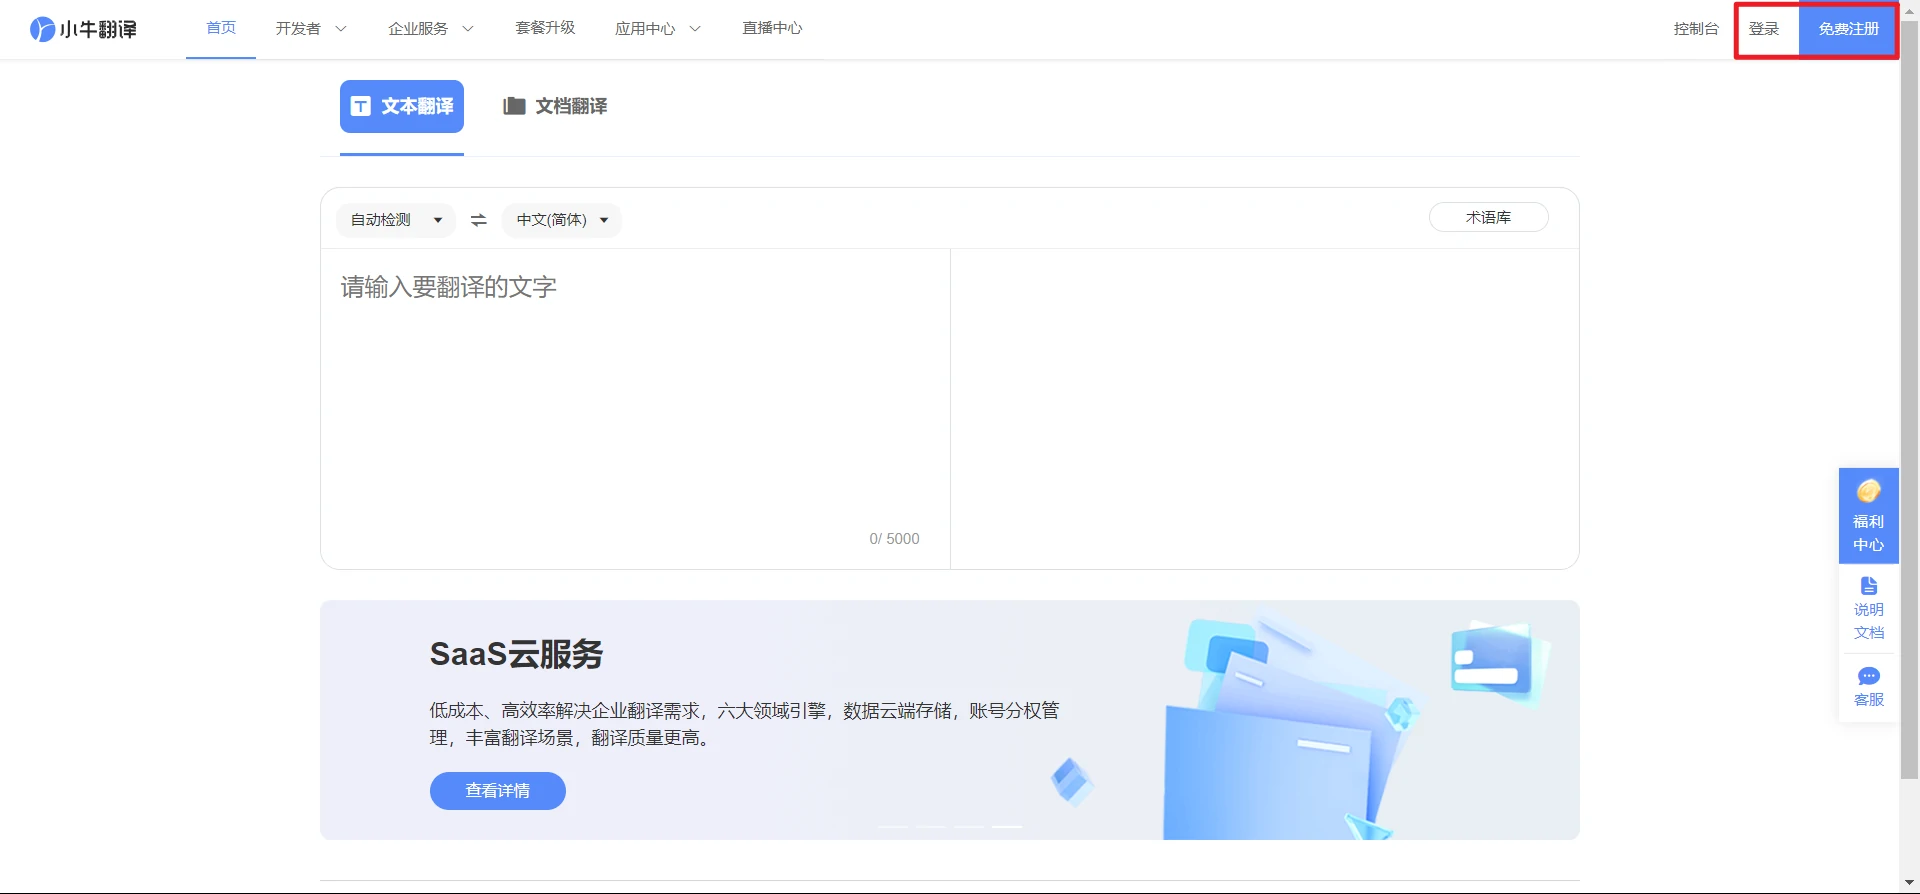Click 查看详情 in the SaaS banner
The image size is (1920, 894).
point(498,791)
